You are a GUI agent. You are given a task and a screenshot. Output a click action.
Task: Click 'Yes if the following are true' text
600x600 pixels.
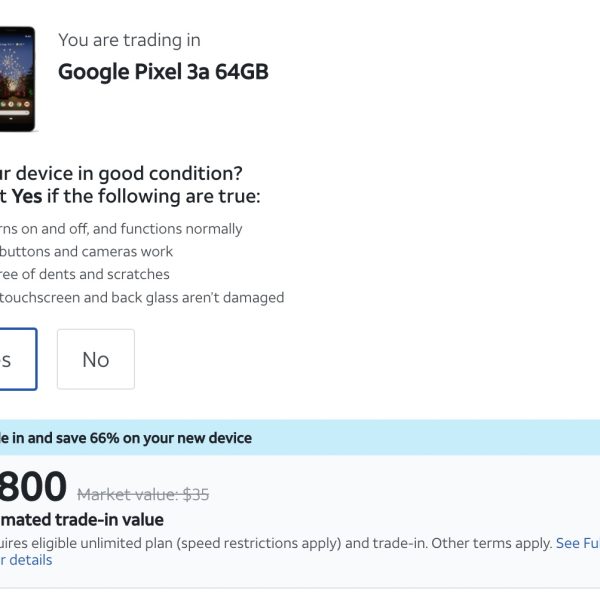pyautogui.click(x=135, y=196)
